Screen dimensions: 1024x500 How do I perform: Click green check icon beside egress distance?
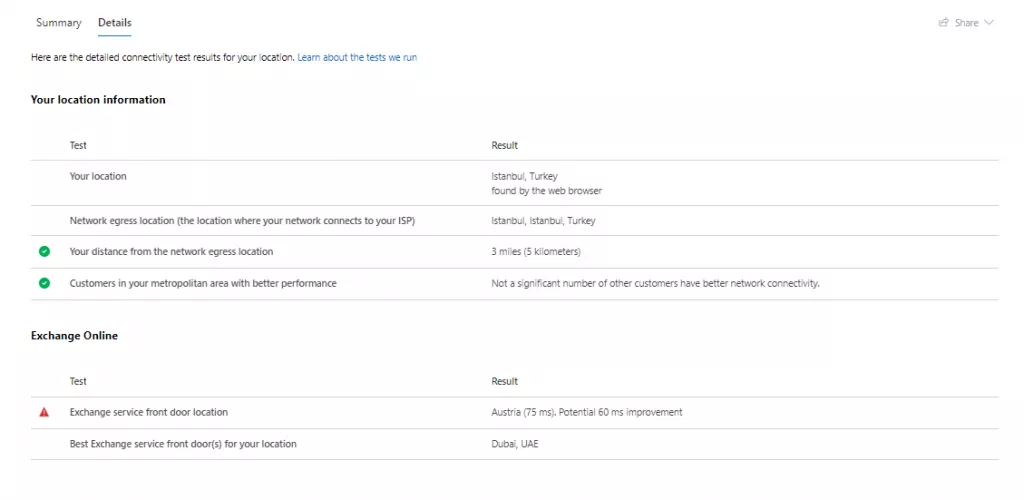(x=44, y=252)
